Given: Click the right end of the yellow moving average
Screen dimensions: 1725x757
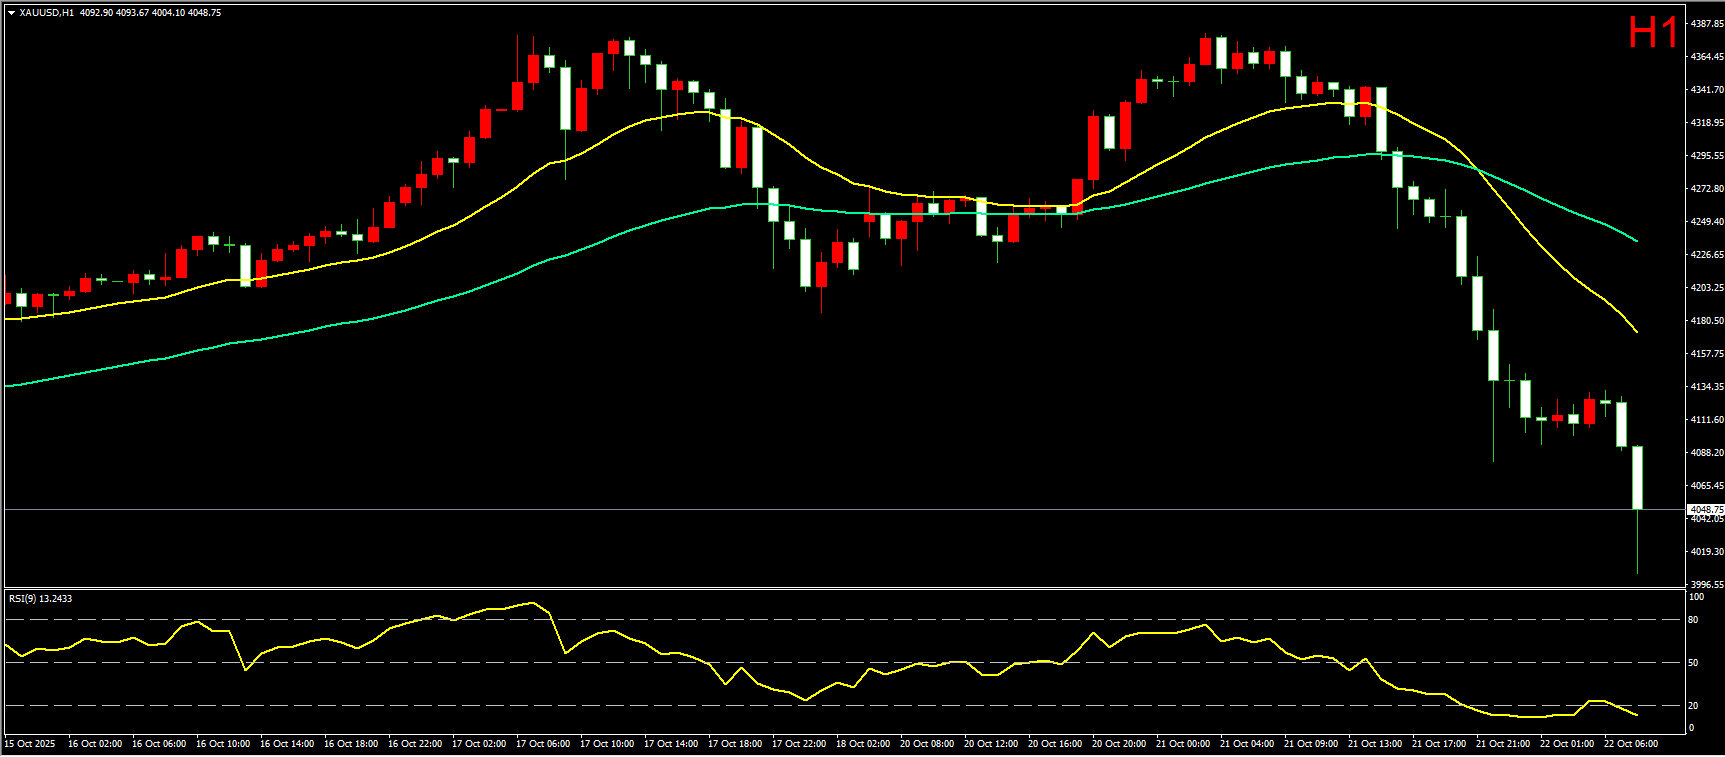Looking at the screenshot, I should pos(1636,331).
